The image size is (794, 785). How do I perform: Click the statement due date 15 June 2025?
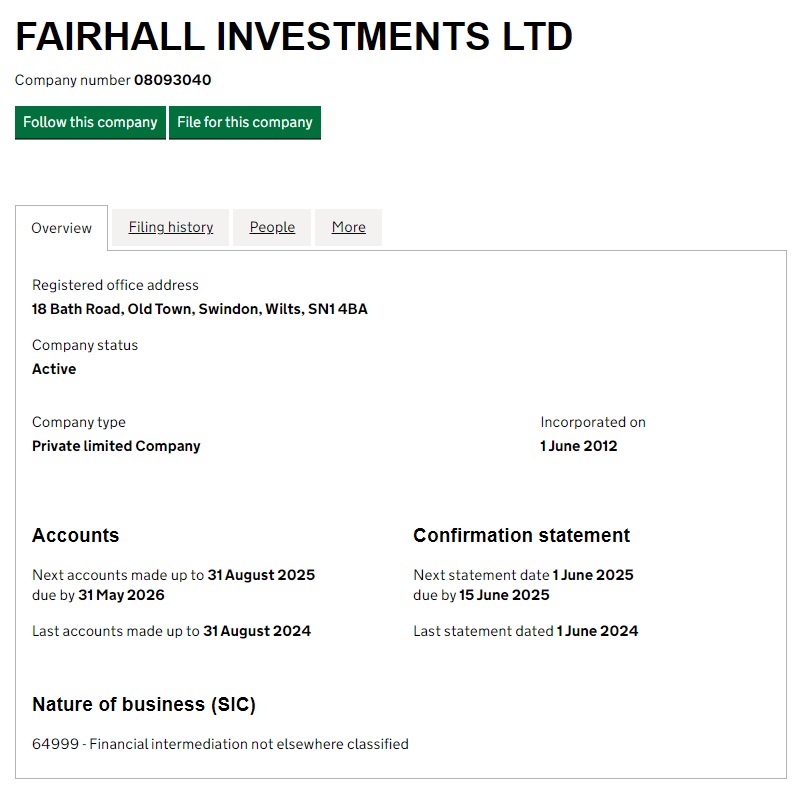tap(504, 595)
